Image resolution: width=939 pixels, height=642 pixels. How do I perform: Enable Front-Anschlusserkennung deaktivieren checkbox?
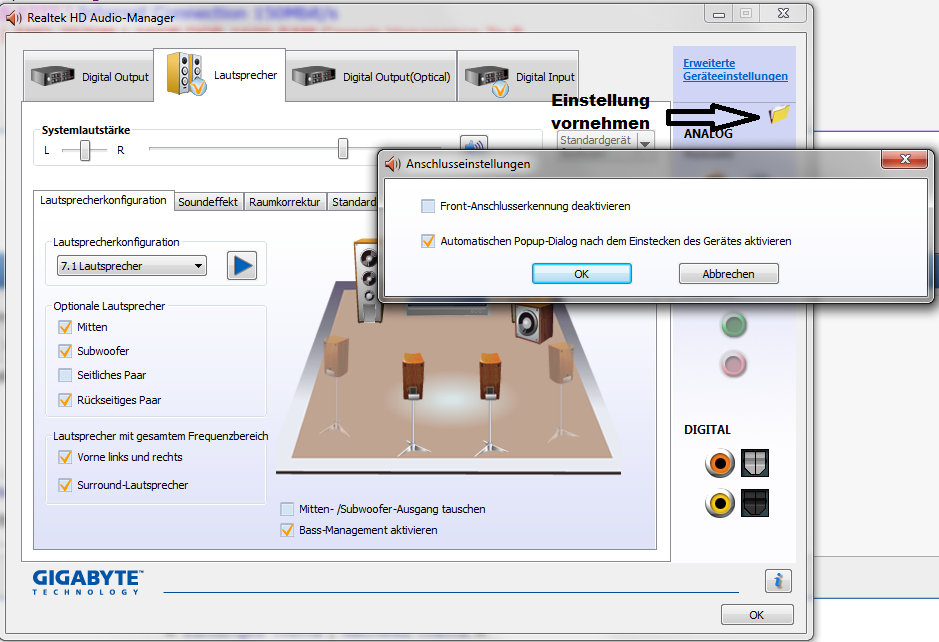pos(428,206)
